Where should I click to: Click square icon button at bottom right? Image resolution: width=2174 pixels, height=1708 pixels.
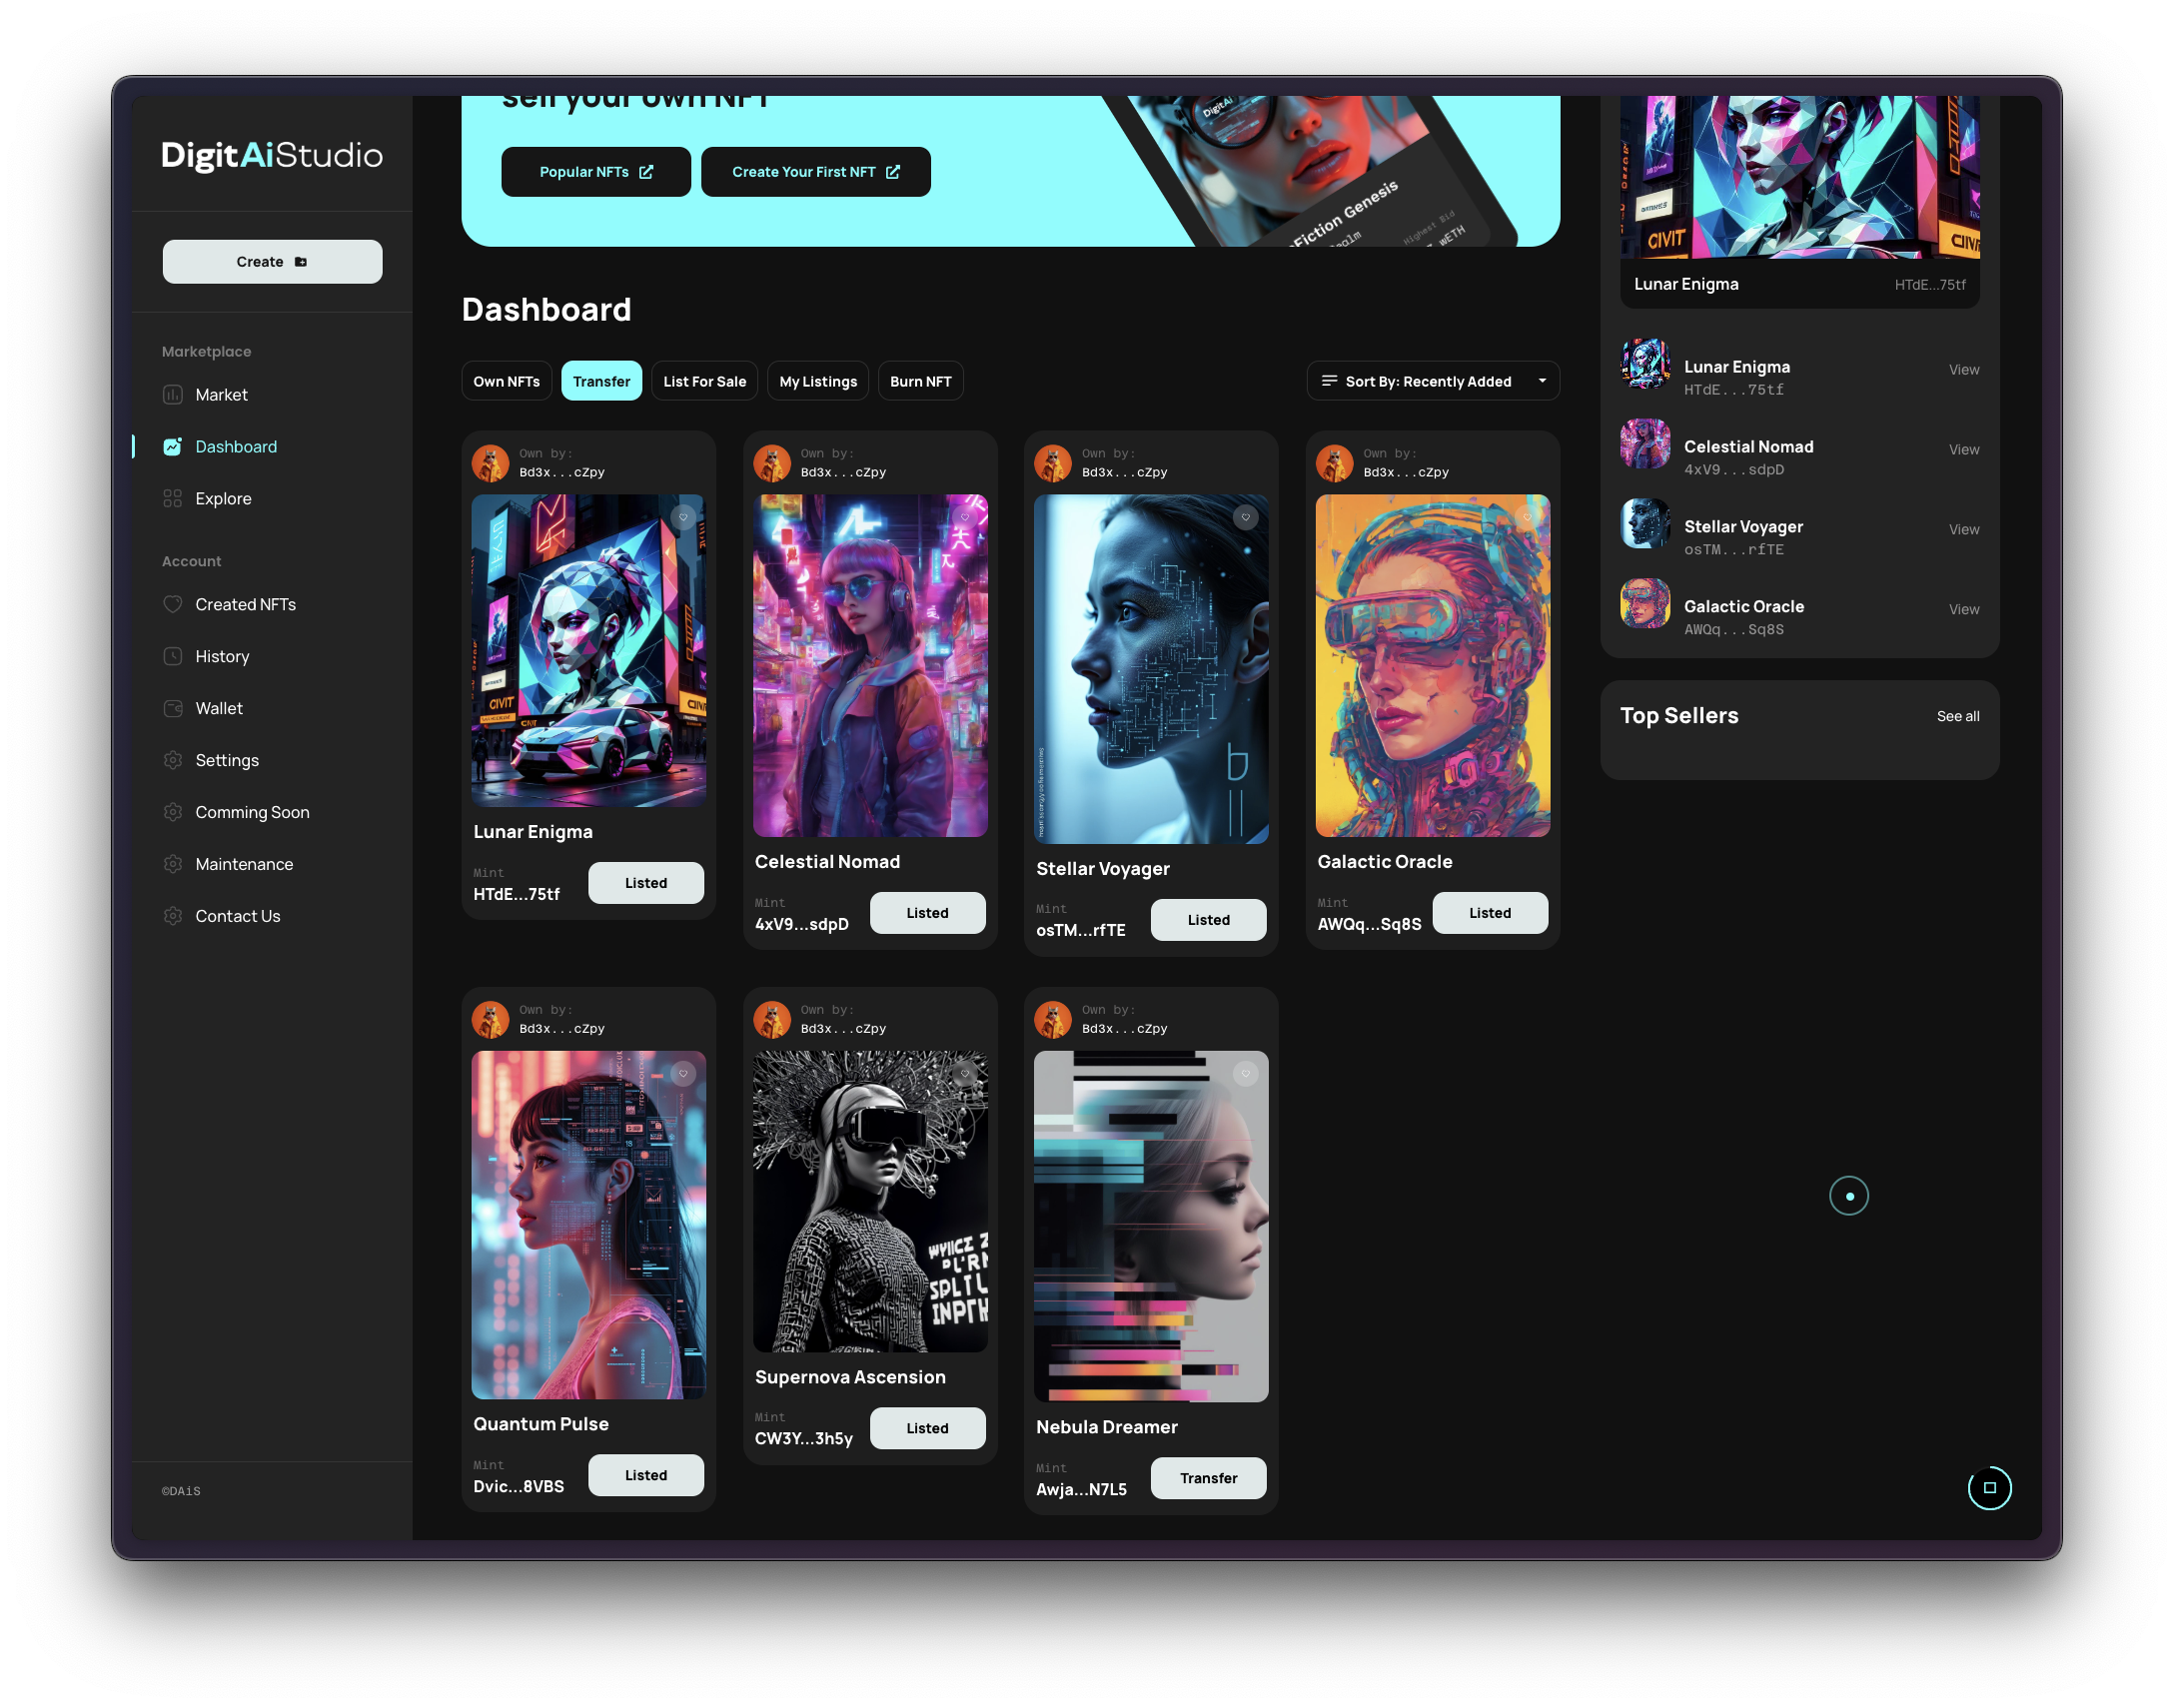click(x=1989, y=1488)
